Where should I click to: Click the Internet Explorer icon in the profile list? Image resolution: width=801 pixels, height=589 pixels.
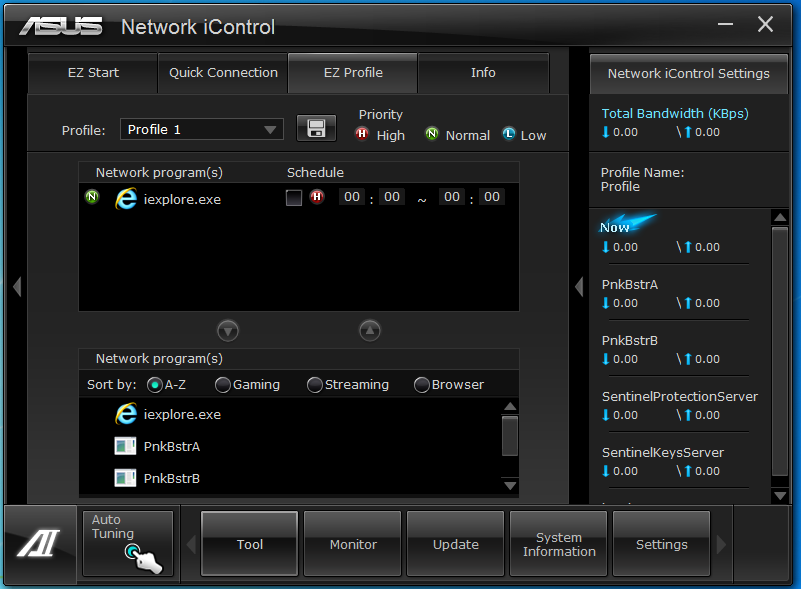(126, 198)
